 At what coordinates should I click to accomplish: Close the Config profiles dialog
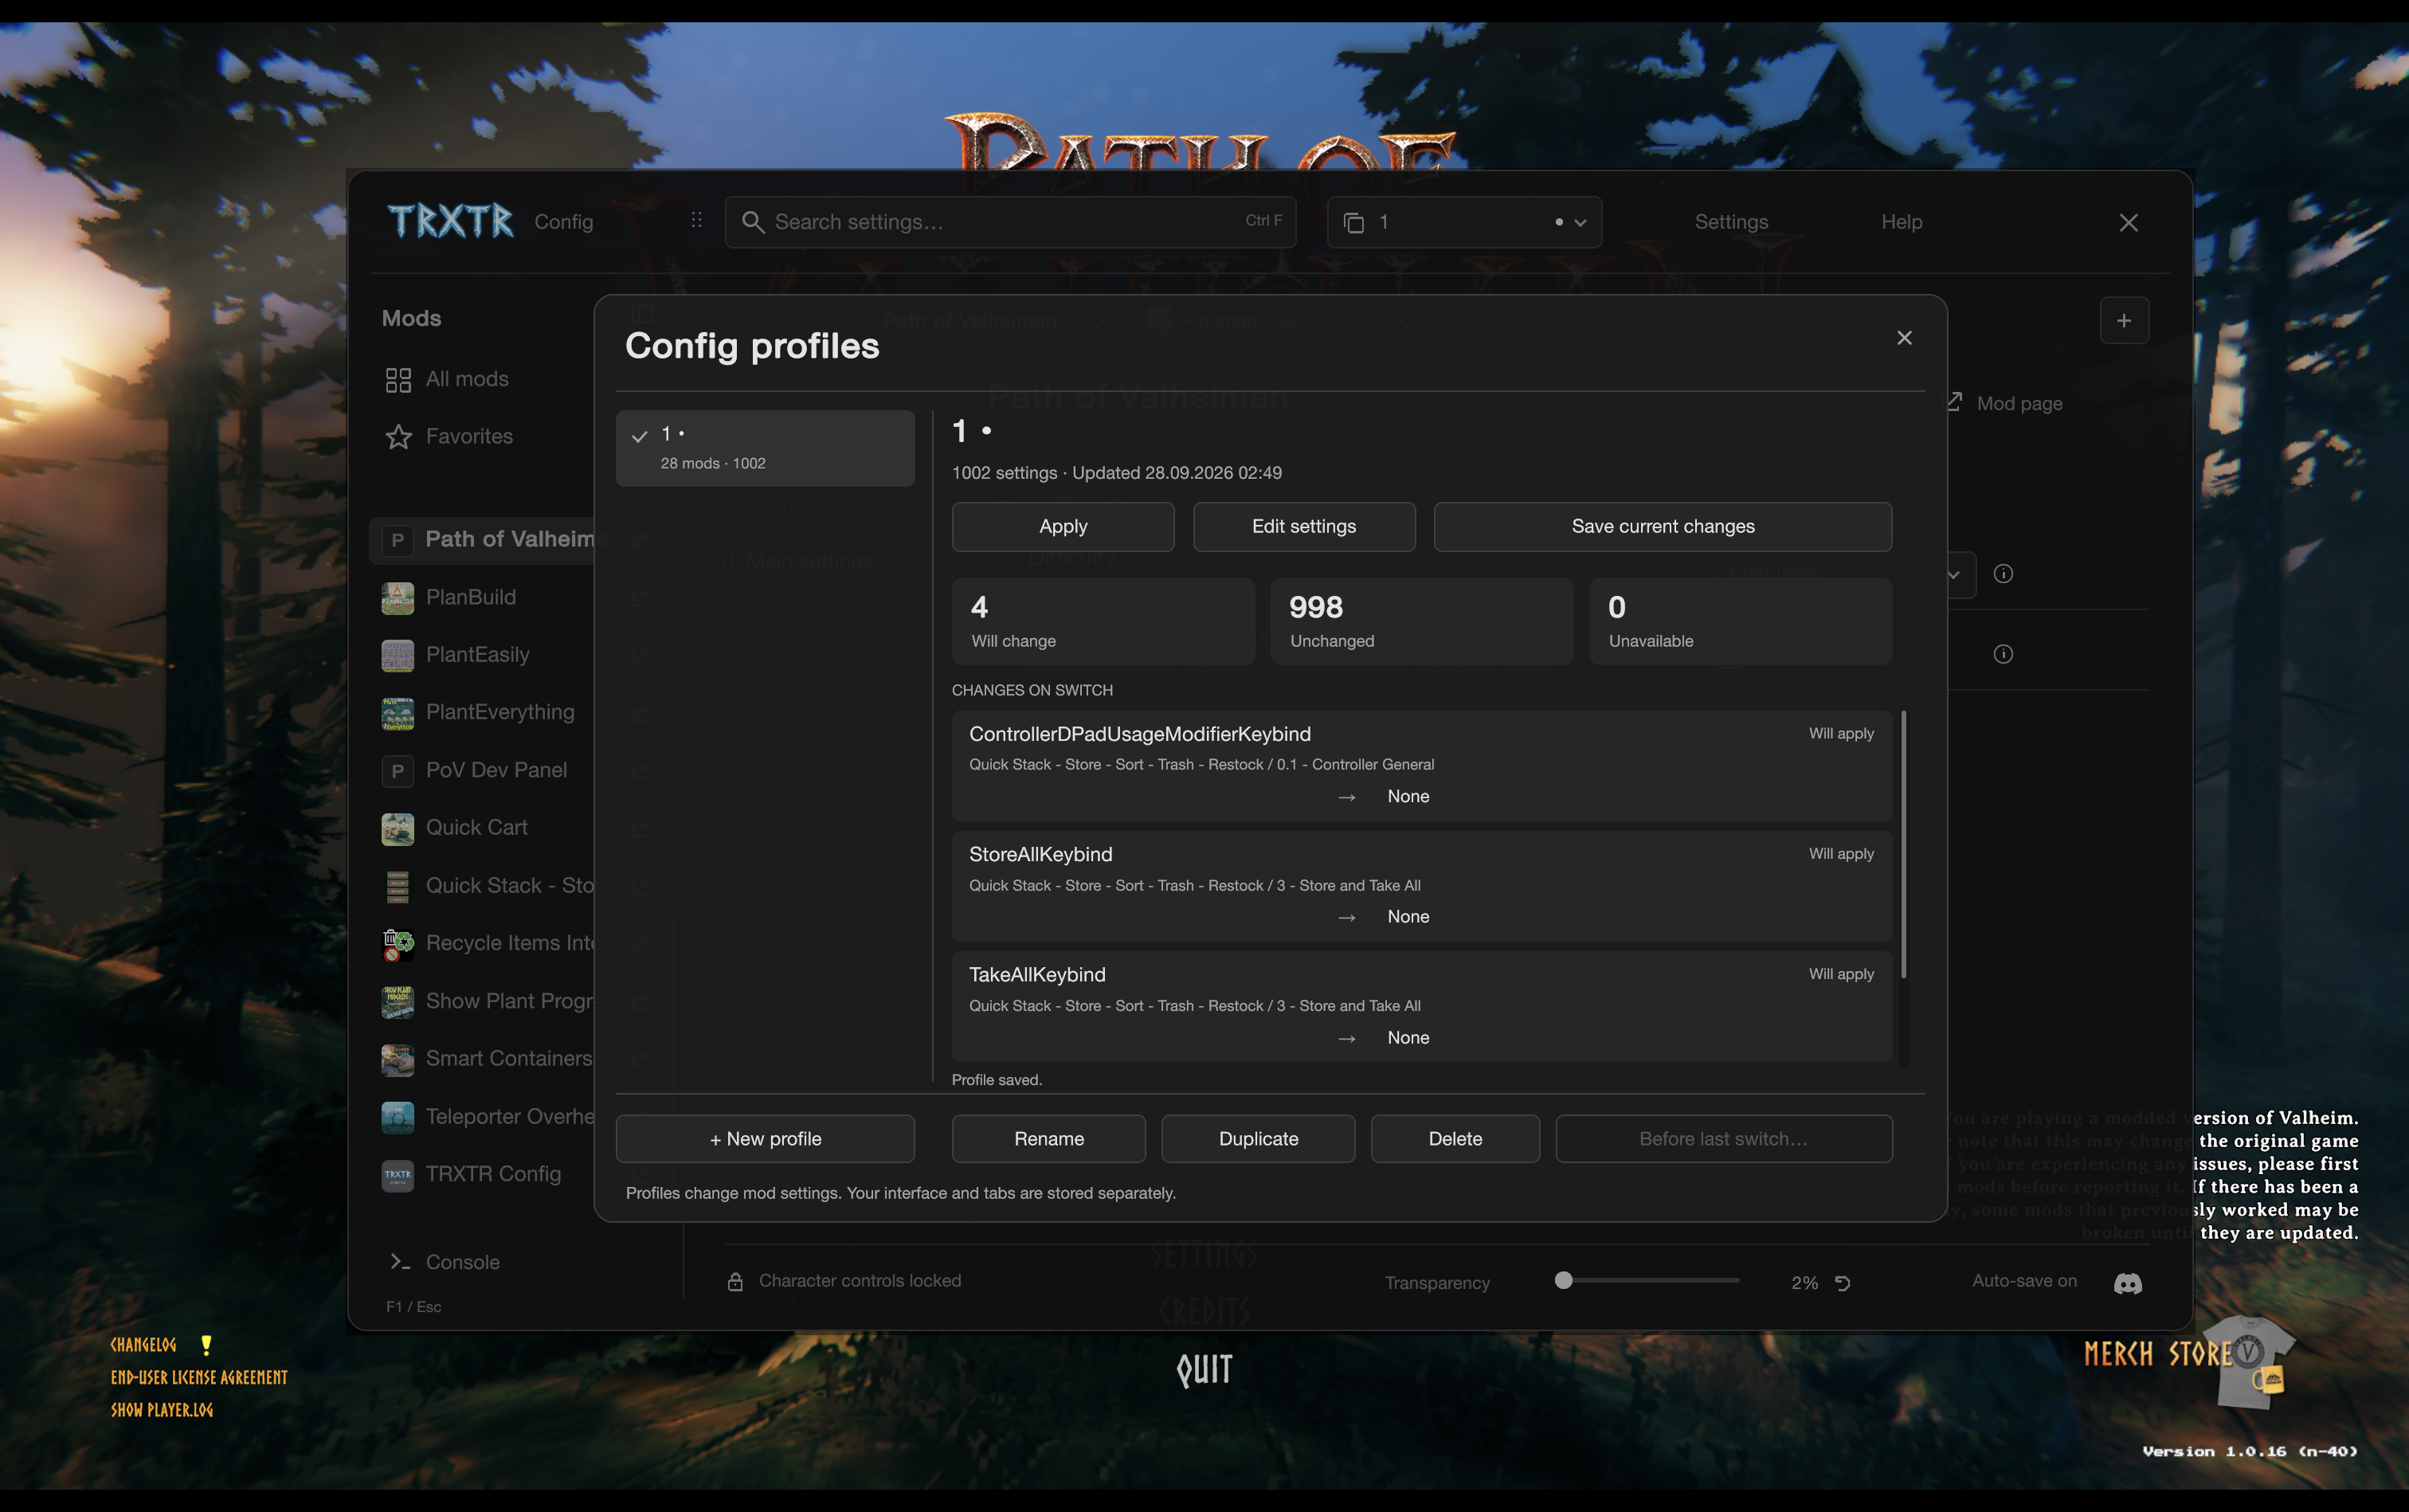pyautogui.click(x=1904, y=338)
